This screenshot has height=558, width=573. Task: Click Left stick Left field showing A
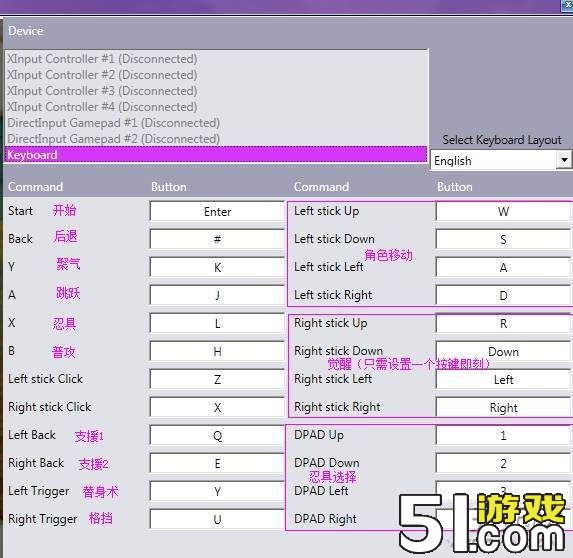503,267
